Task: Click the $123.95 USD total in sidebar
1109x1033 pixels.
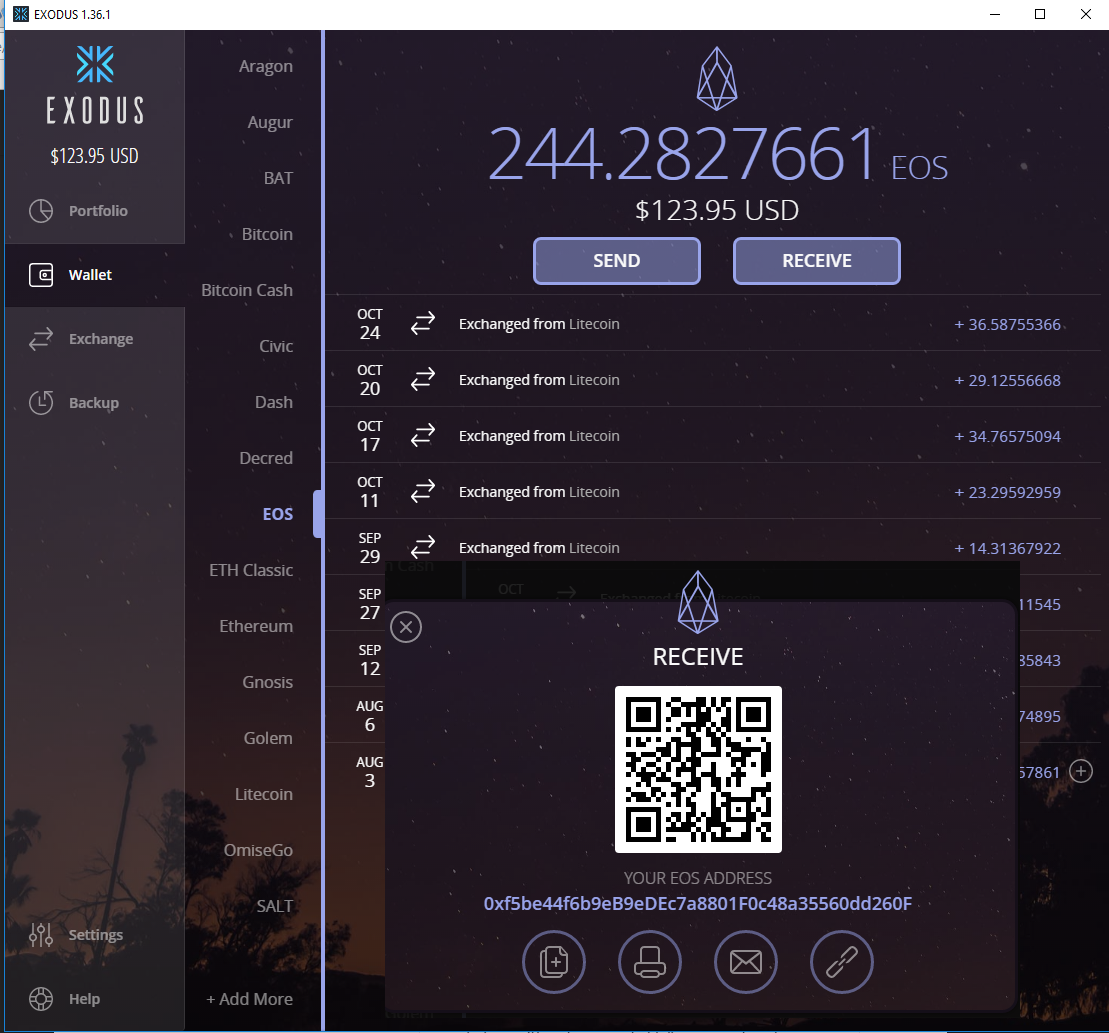Action: (x=94, y=156)
